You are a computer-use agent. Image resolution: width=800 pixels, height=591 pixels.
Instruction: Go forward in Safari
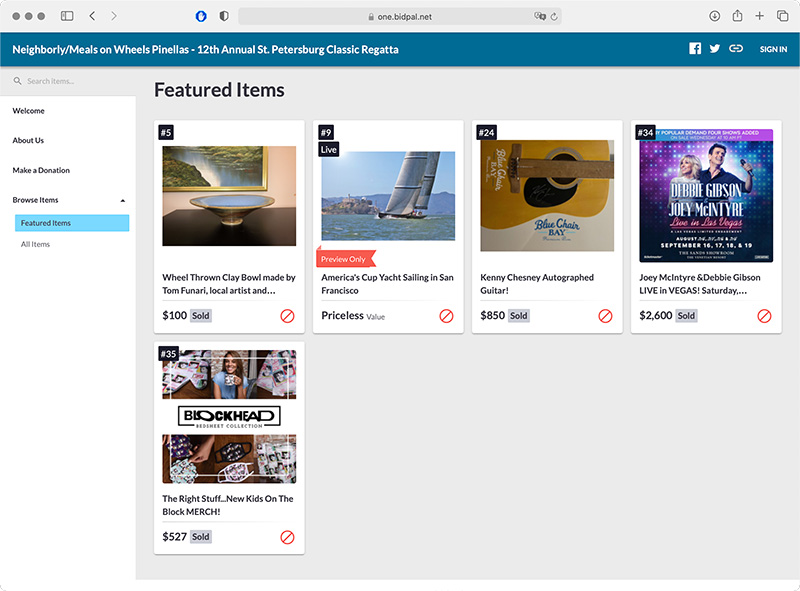[x=114, y=16]
